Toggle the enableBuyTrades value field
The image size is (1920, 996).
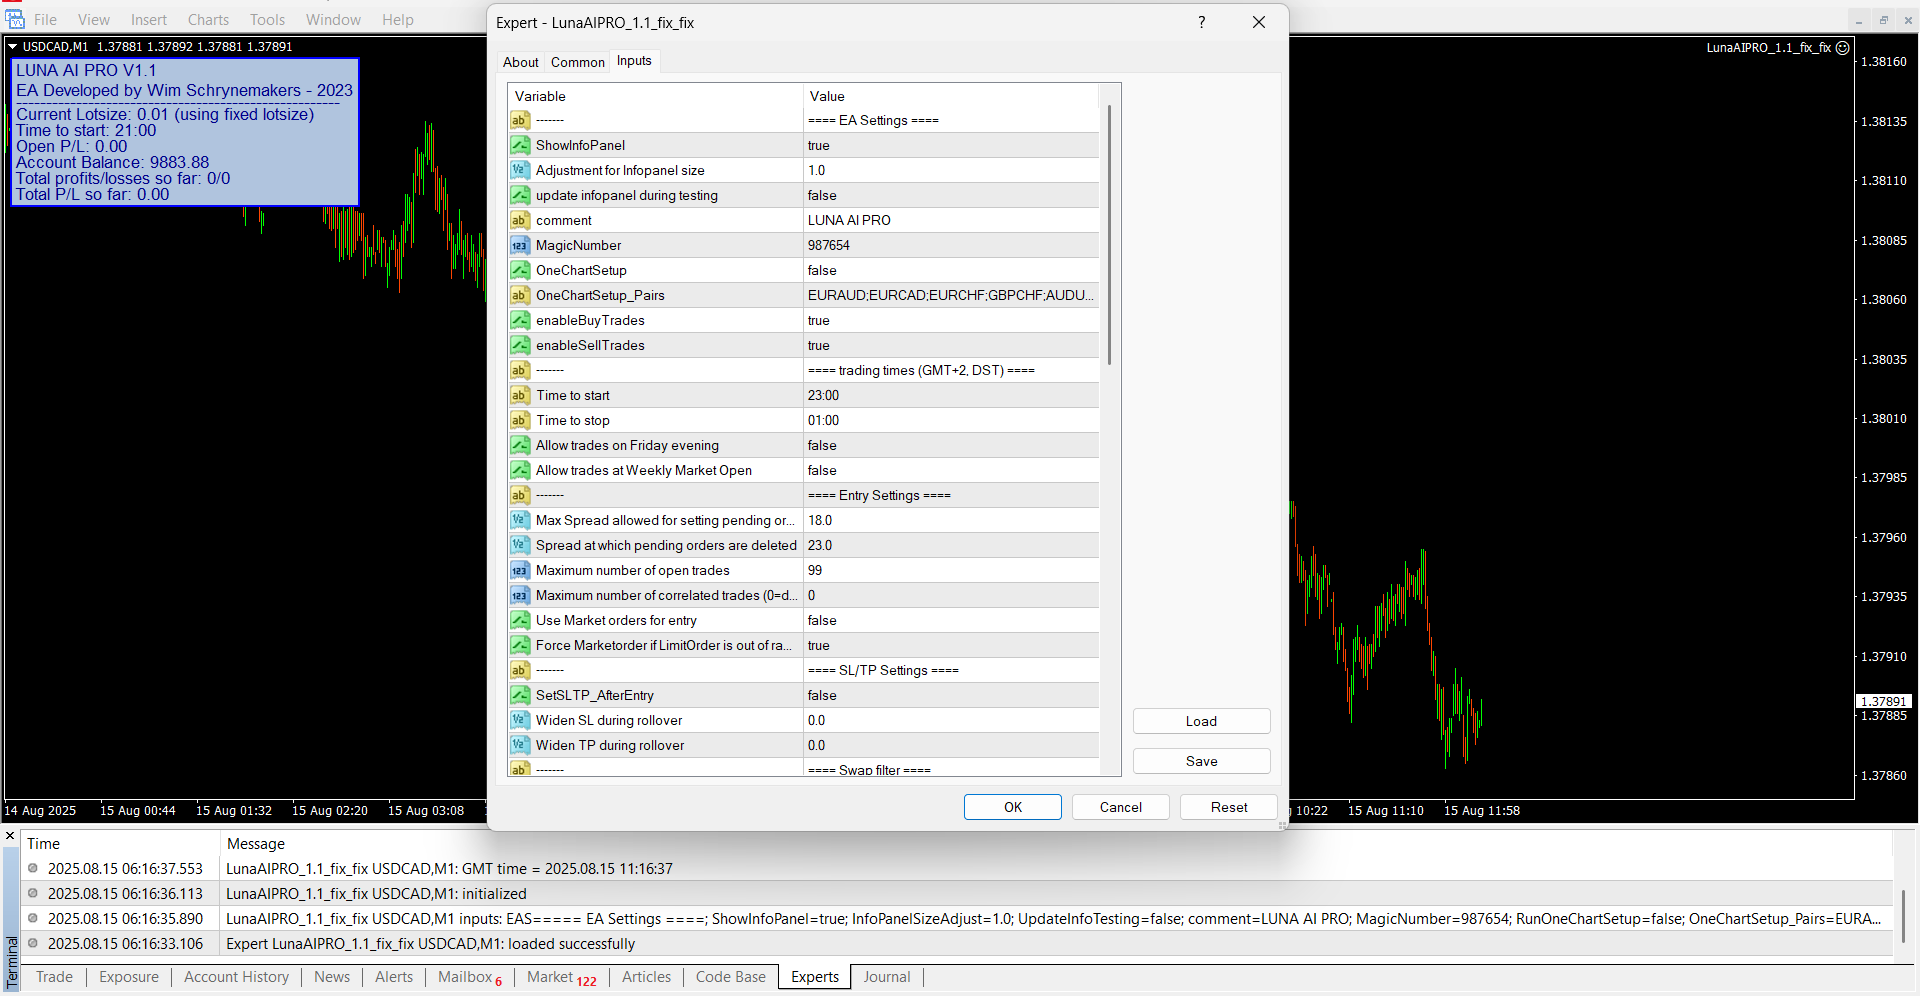(x=950, y=320)
